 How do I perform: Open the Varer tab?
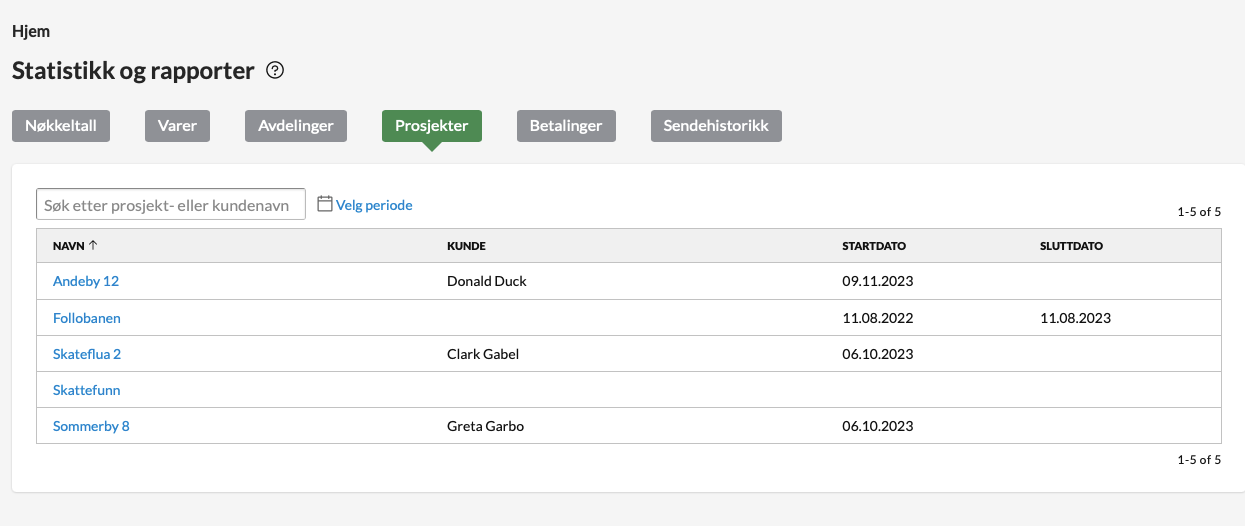point(177,127)
